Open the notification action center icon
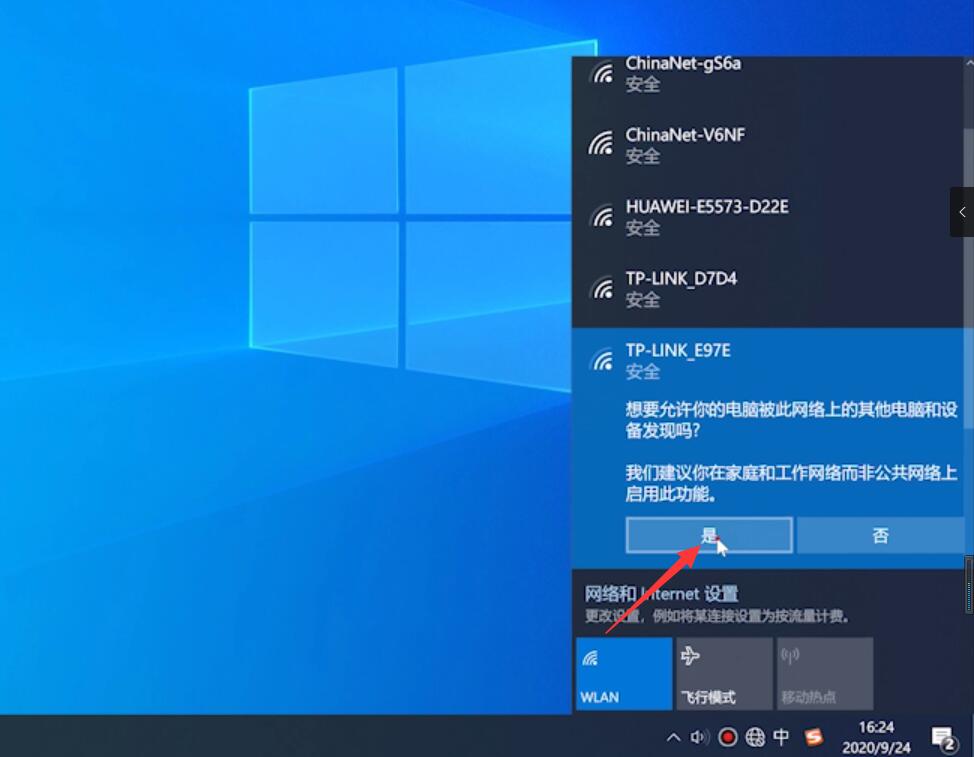Viewport: 974px width, 757px height. point(944,738)
